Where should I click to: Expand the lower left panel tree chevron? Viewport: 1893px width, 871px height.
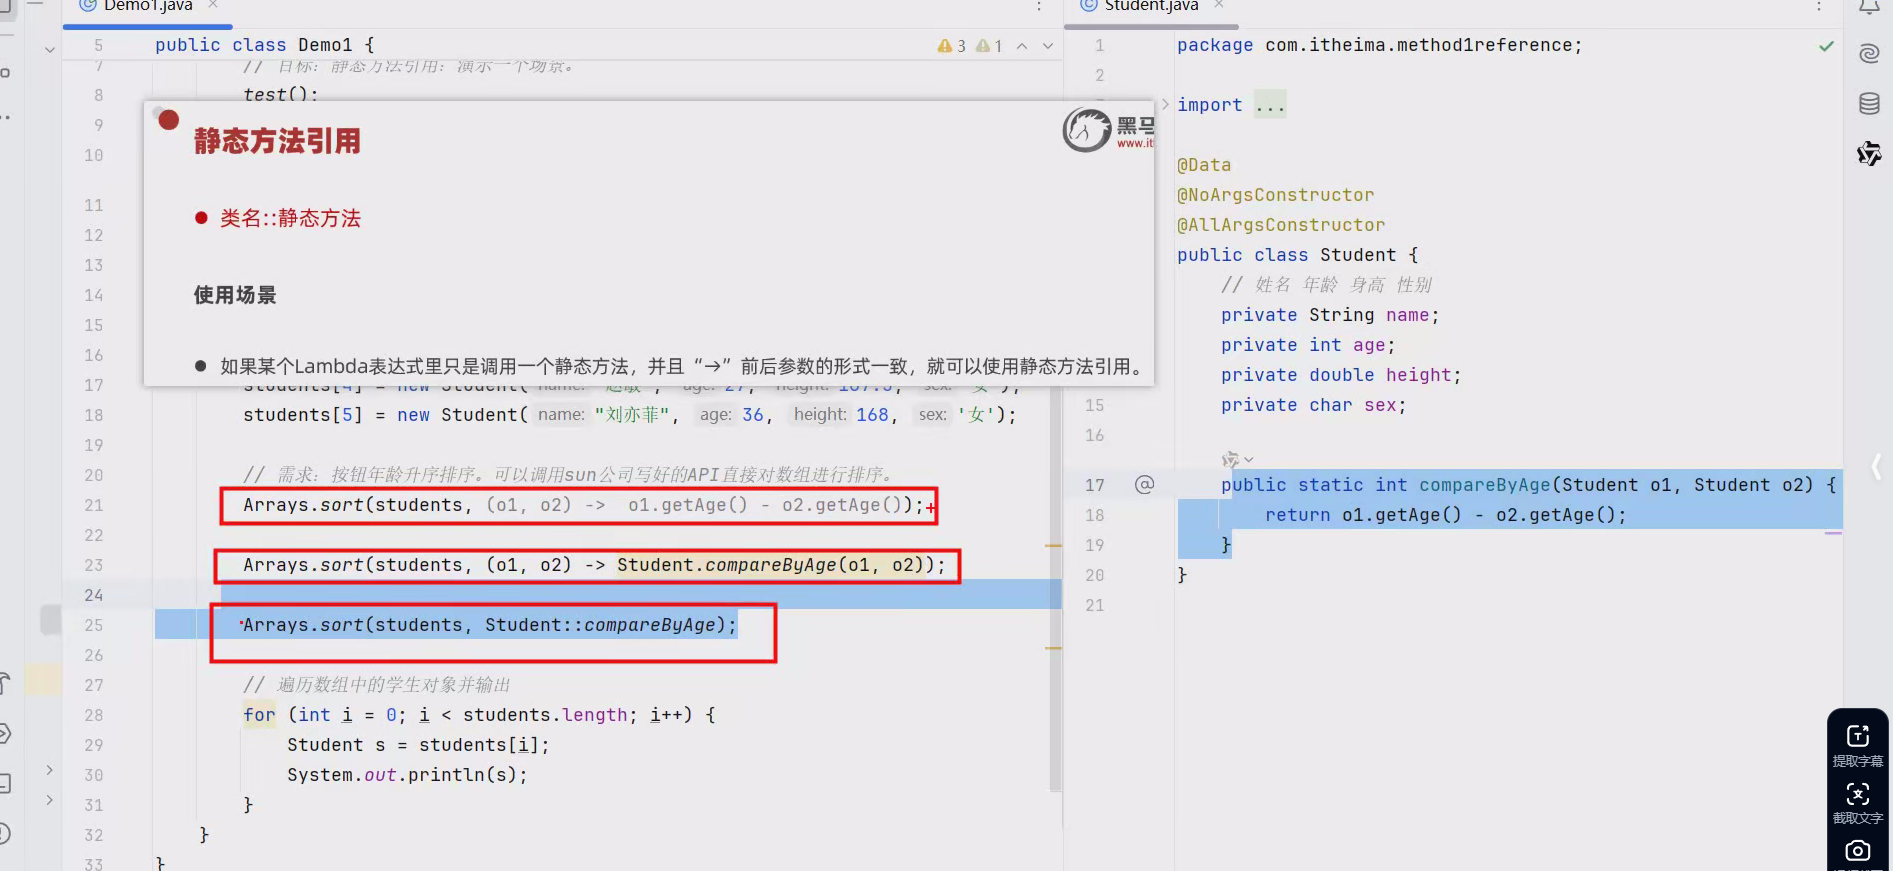(x=49, y=800)
